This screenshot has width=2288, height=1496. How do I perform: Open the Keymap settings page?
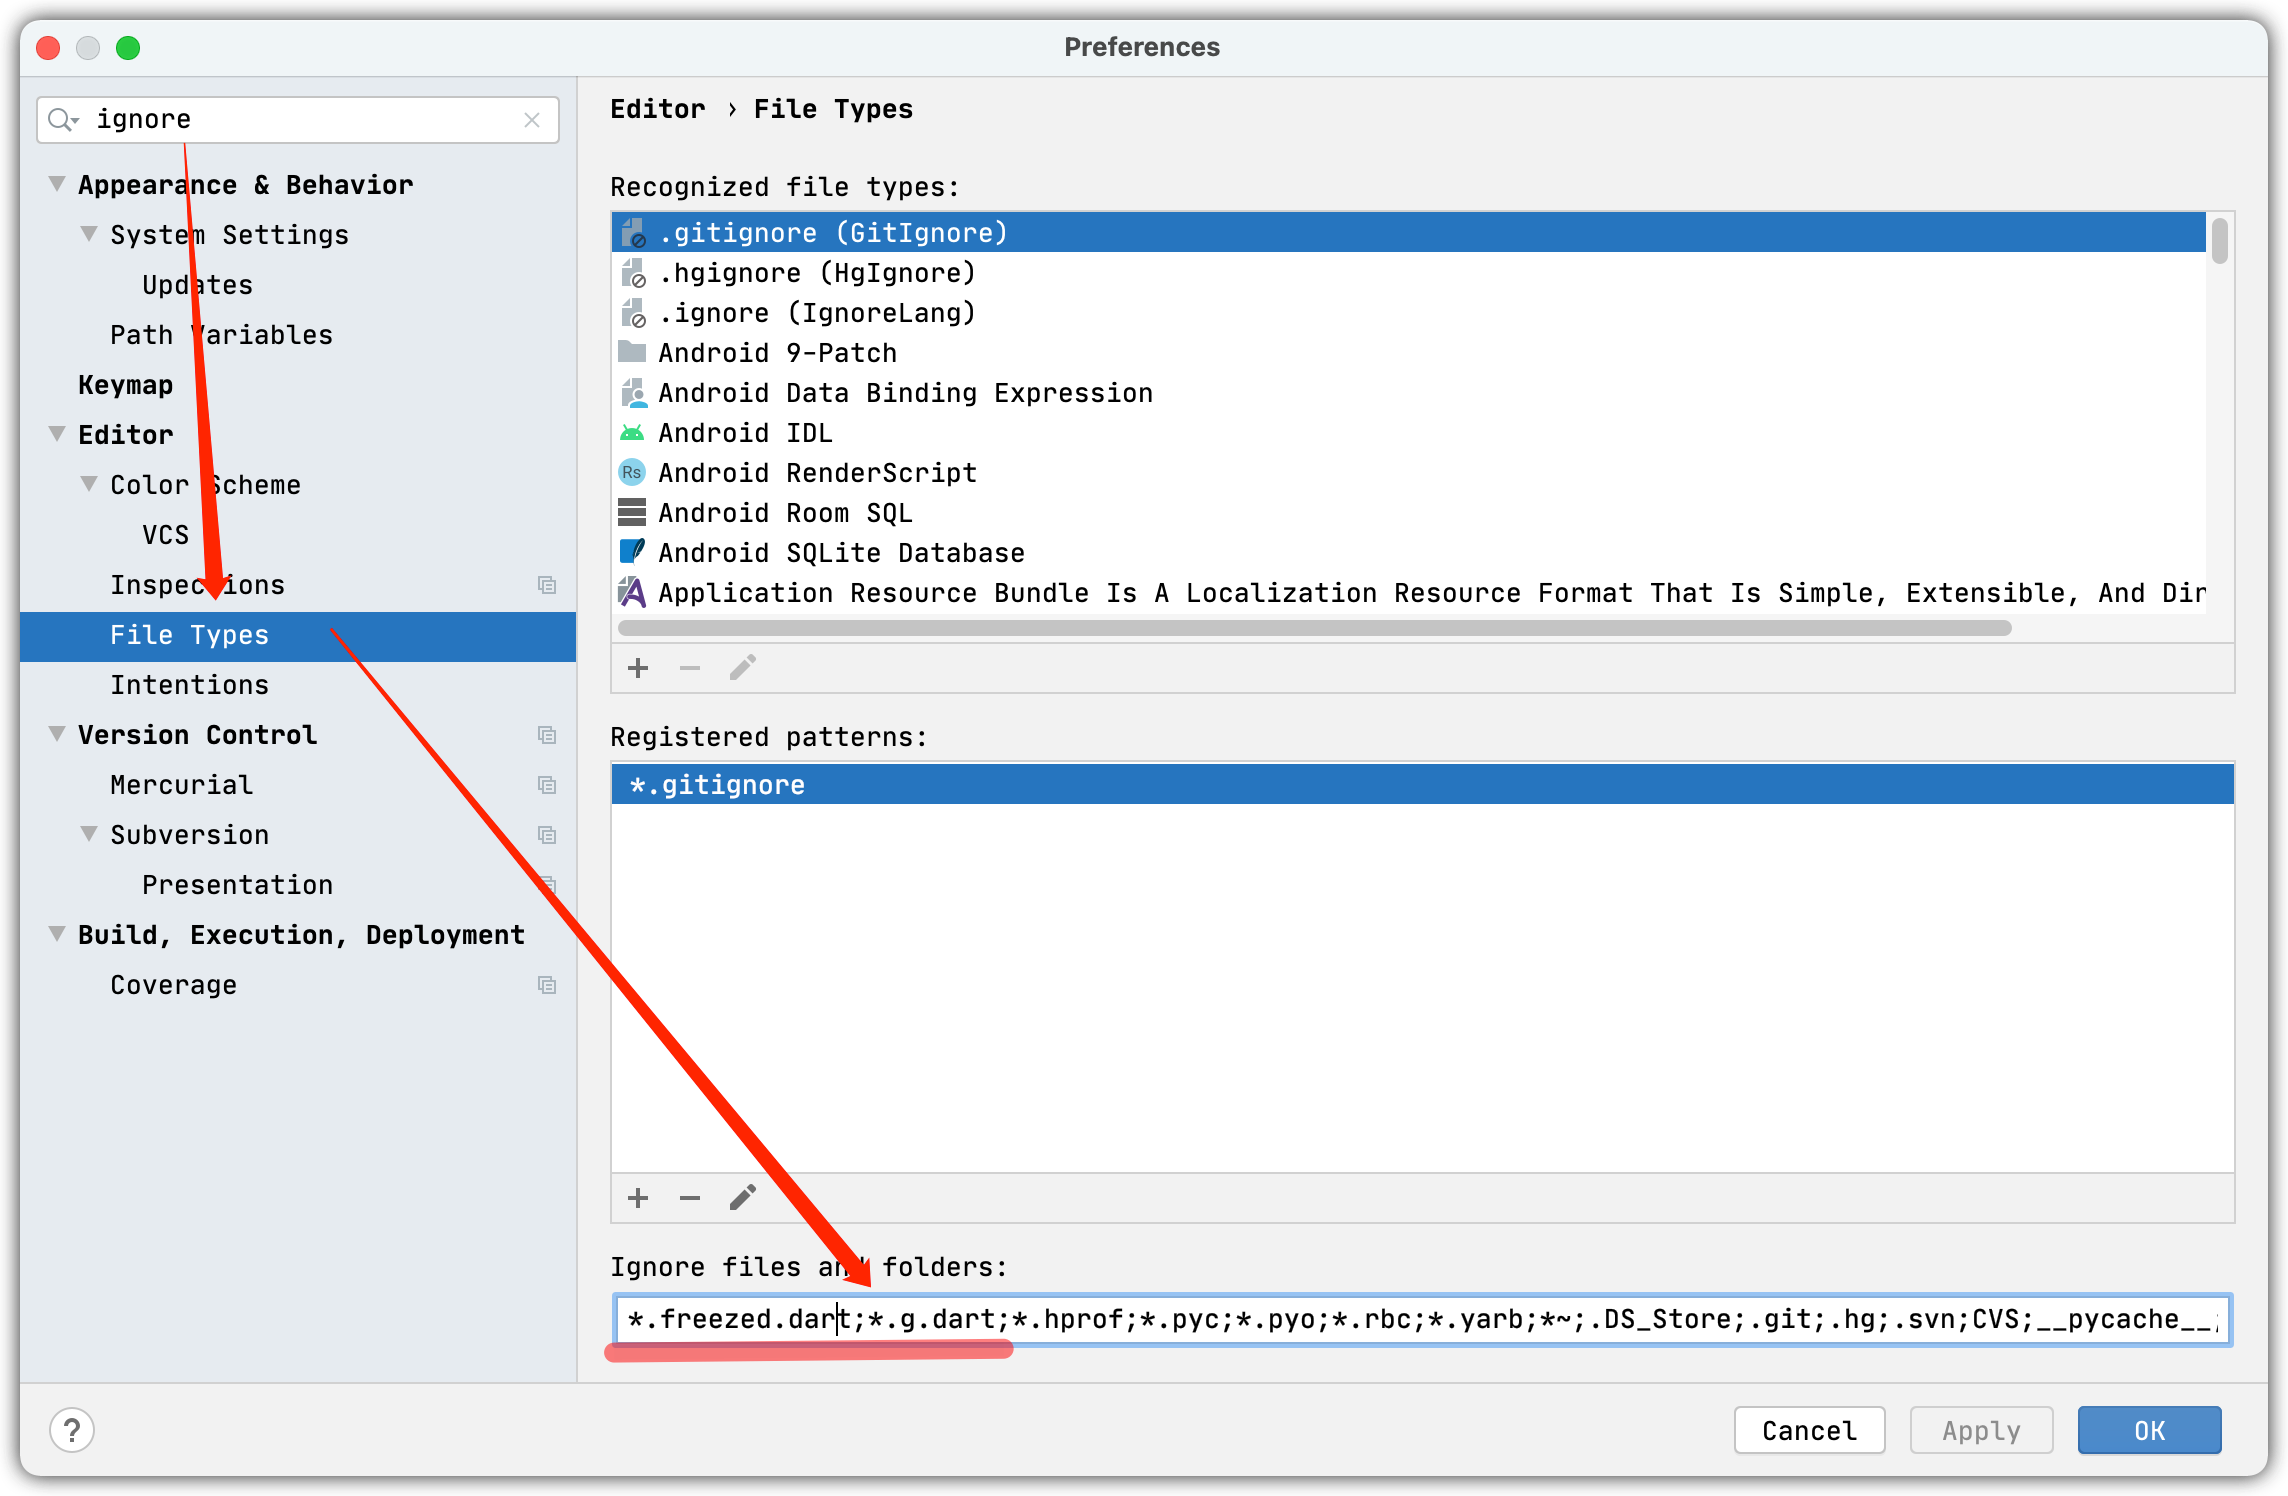point(125,385)
